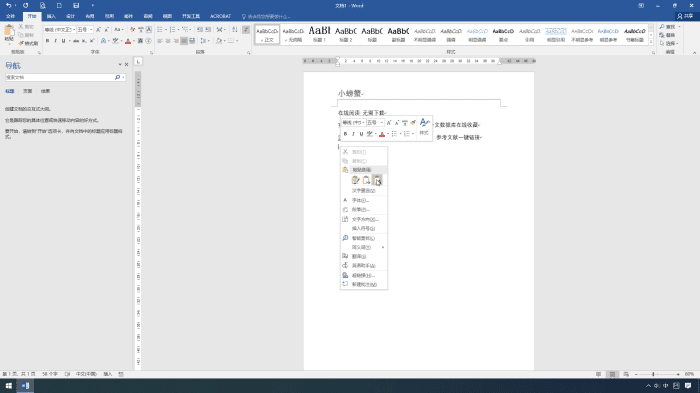
Task: Decrease paragraph indent in ribbon
Action: (x=200, y=29)
